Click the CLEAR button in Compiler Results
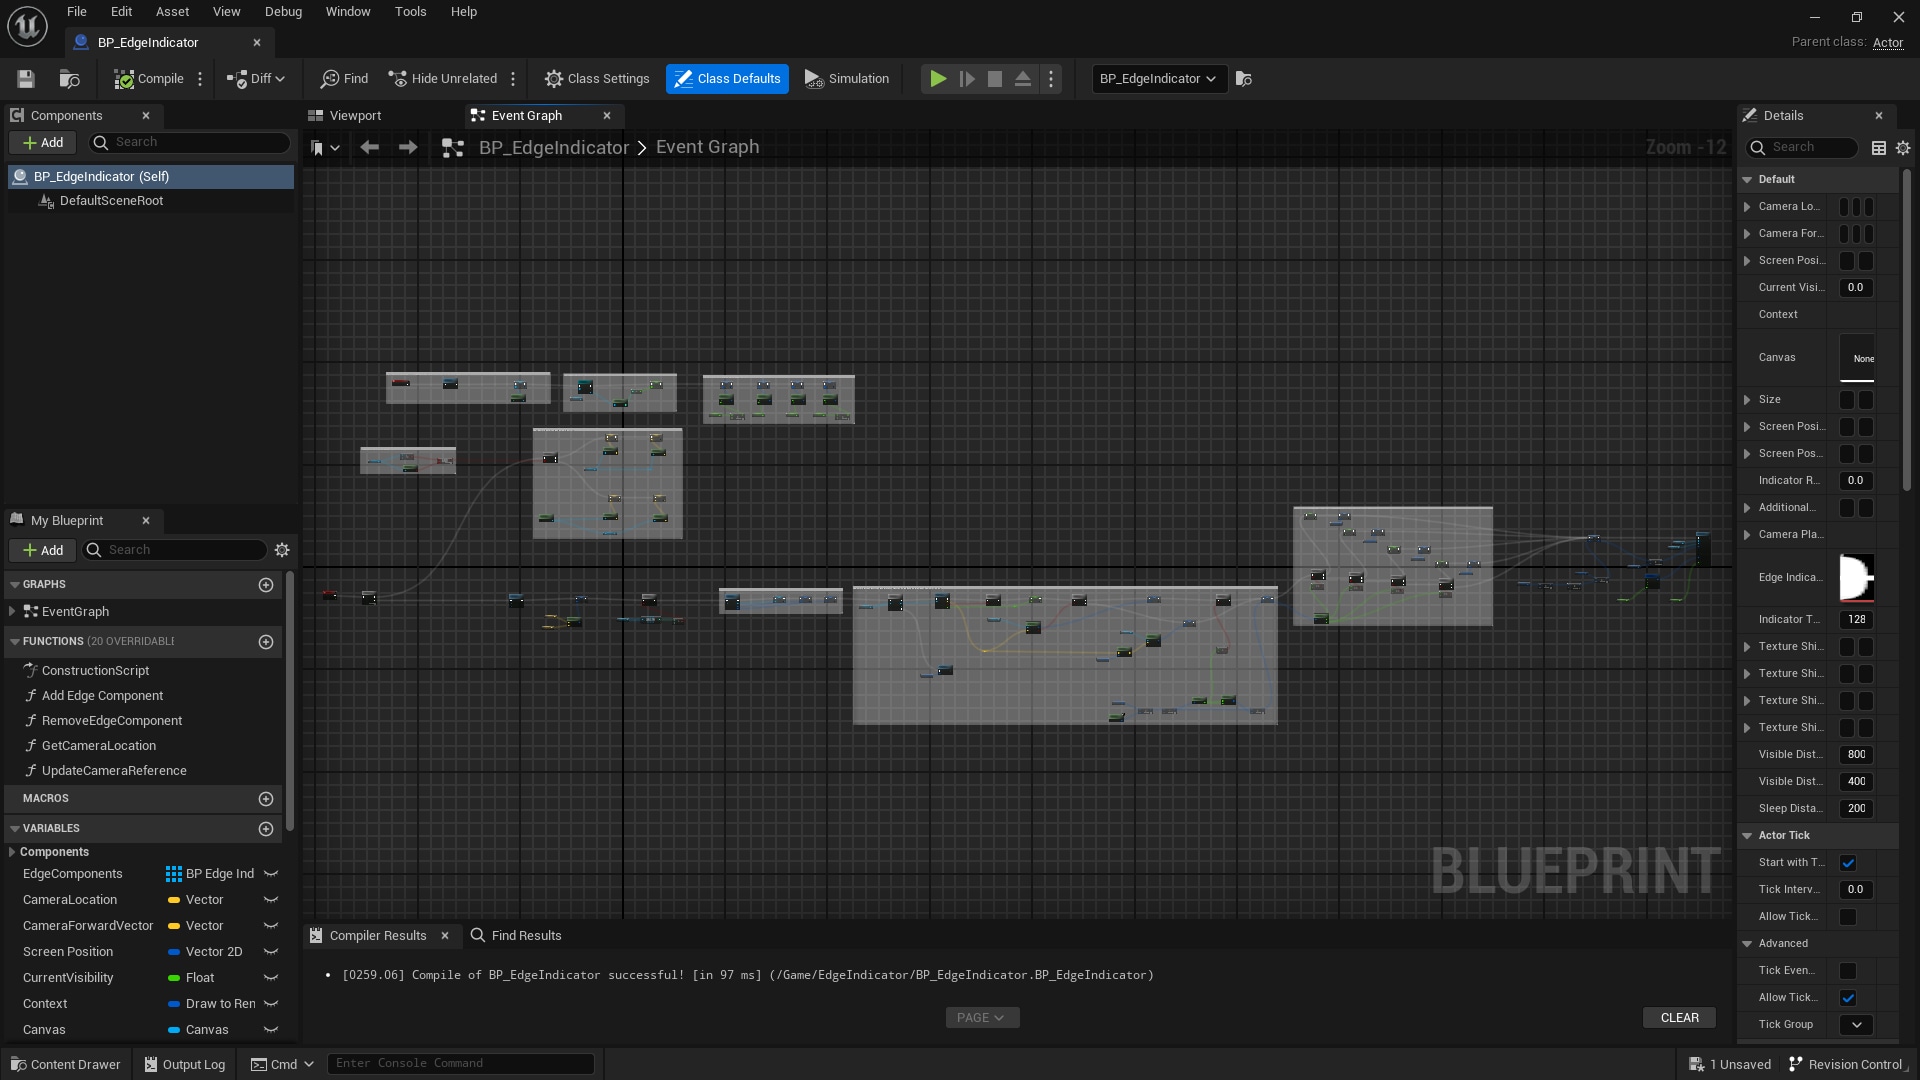This screenshot has height=1080, width=1920. pos(1679,1017)
